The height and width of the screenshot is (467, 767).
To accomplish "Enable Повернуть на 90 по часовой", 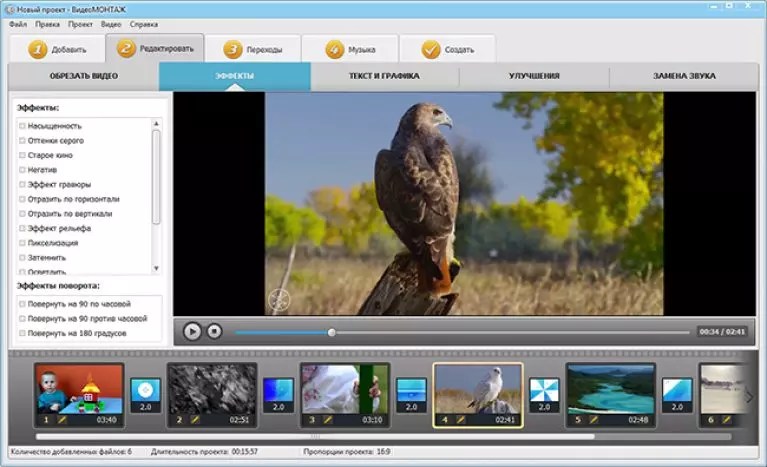I will 22,304.
